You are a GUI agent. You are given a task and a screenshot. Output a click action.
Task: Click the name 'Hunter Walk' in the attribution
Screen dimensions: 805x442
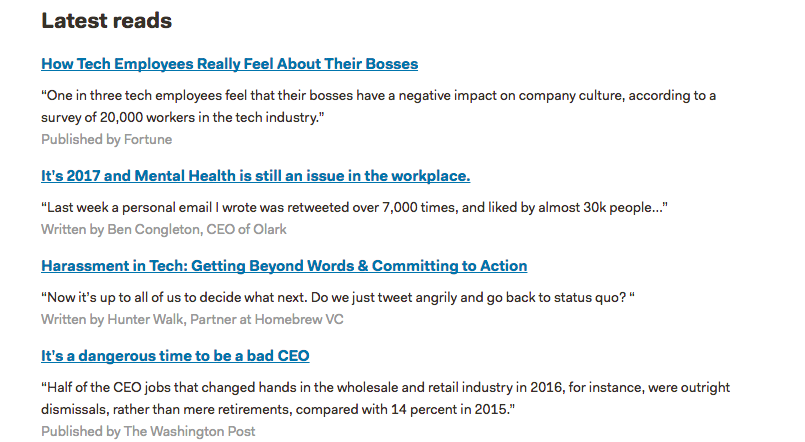click(145, 319)
